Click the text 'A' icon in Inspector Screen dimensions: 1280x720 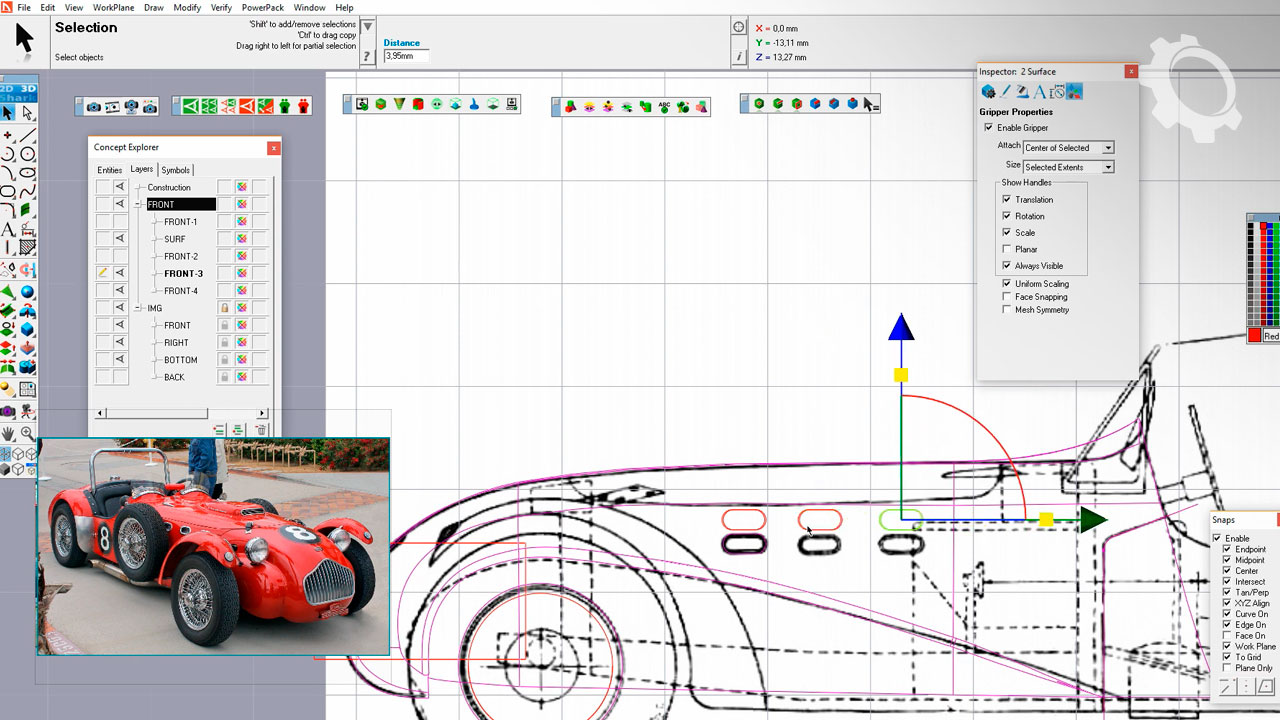click(x=1039, y=92)
